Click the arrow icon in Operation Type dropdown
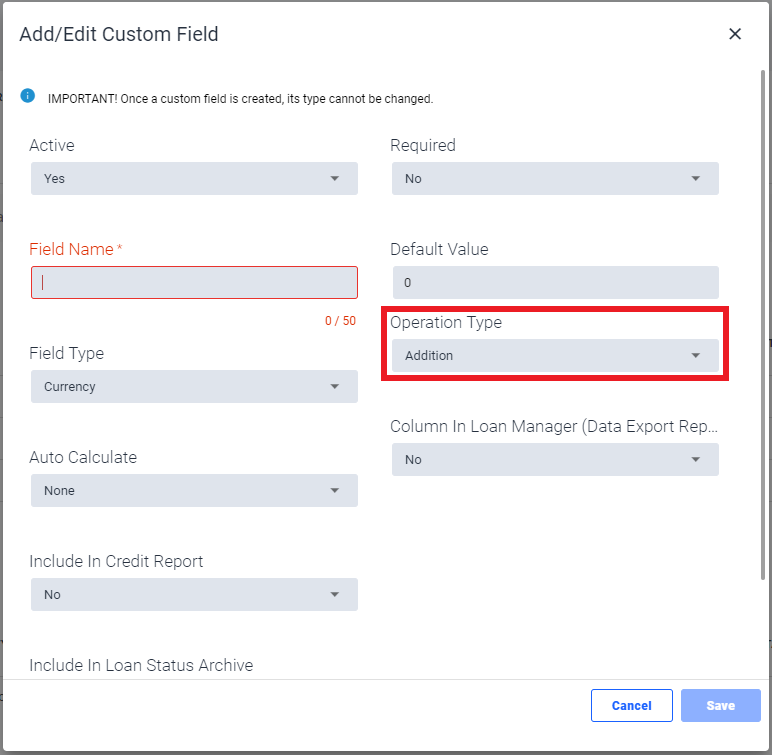This screenshot has width=772, height=755. click(x=695, y=355)
